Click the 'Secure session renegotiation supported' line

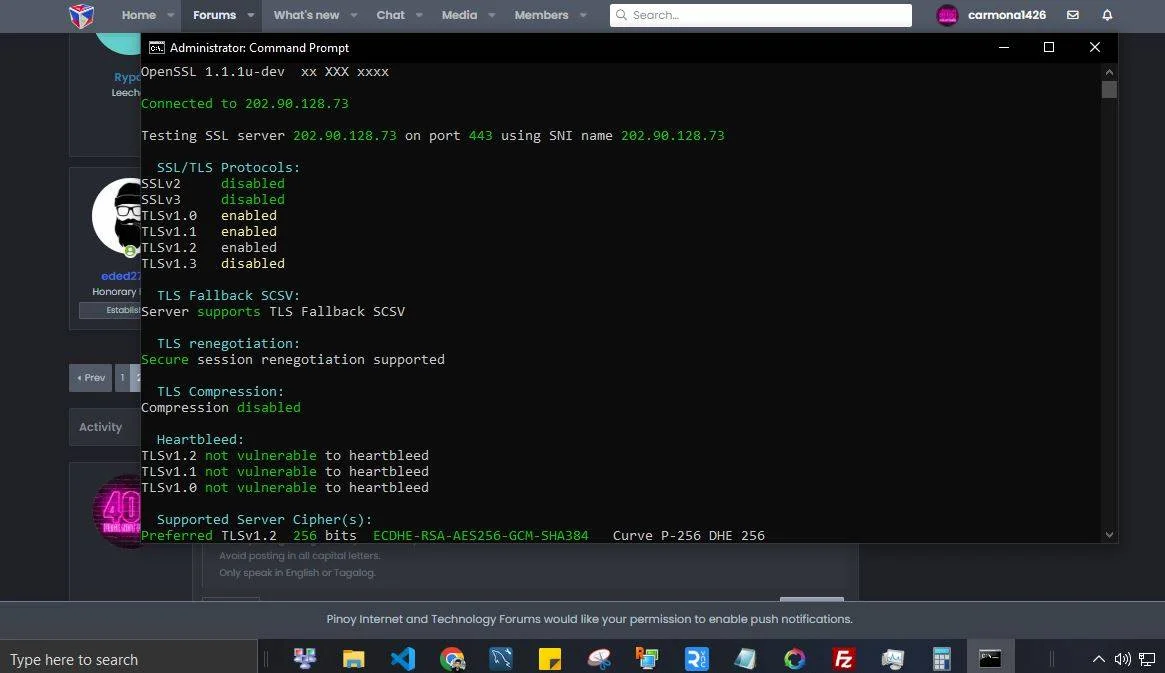coord(293,359)
